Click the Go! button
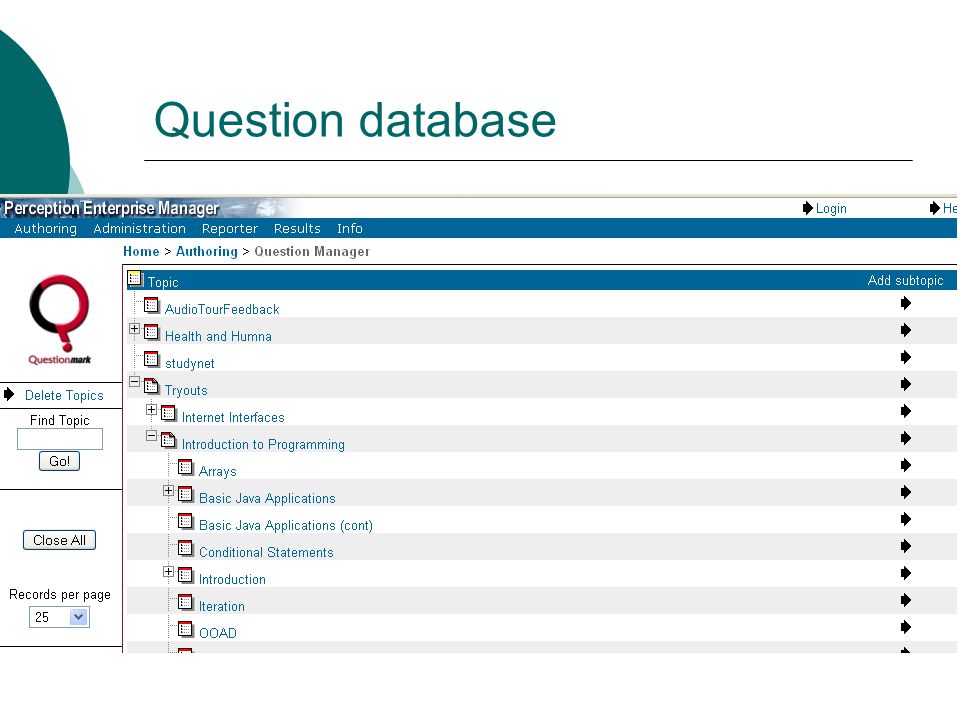This screenshot has height=720, width=960. tap(59, 461)
